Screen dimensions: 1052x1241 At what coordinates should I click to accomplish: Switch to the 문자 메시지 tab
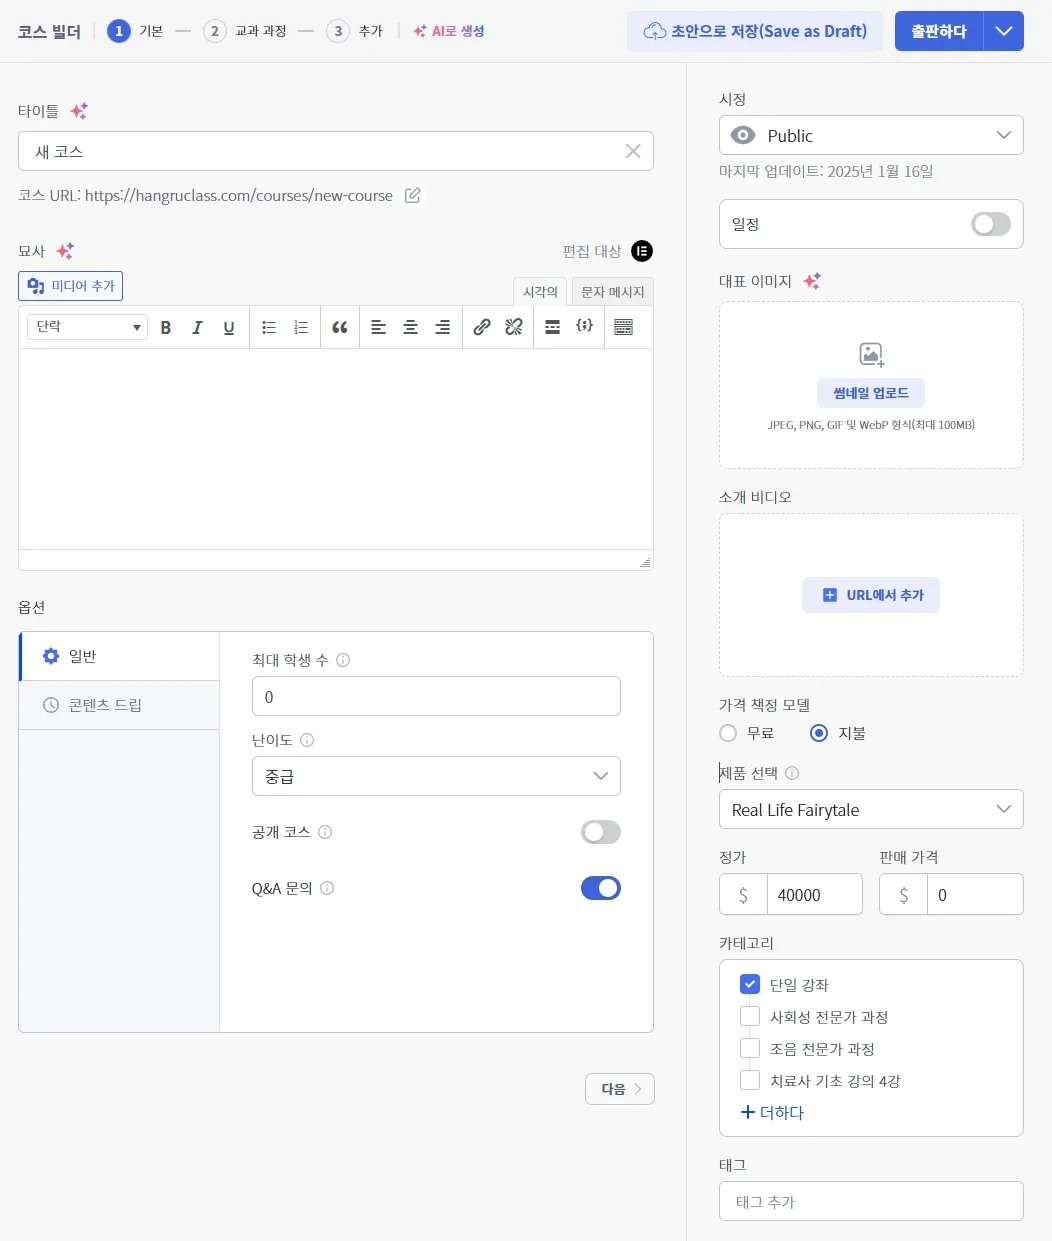(x=612, y=291)
